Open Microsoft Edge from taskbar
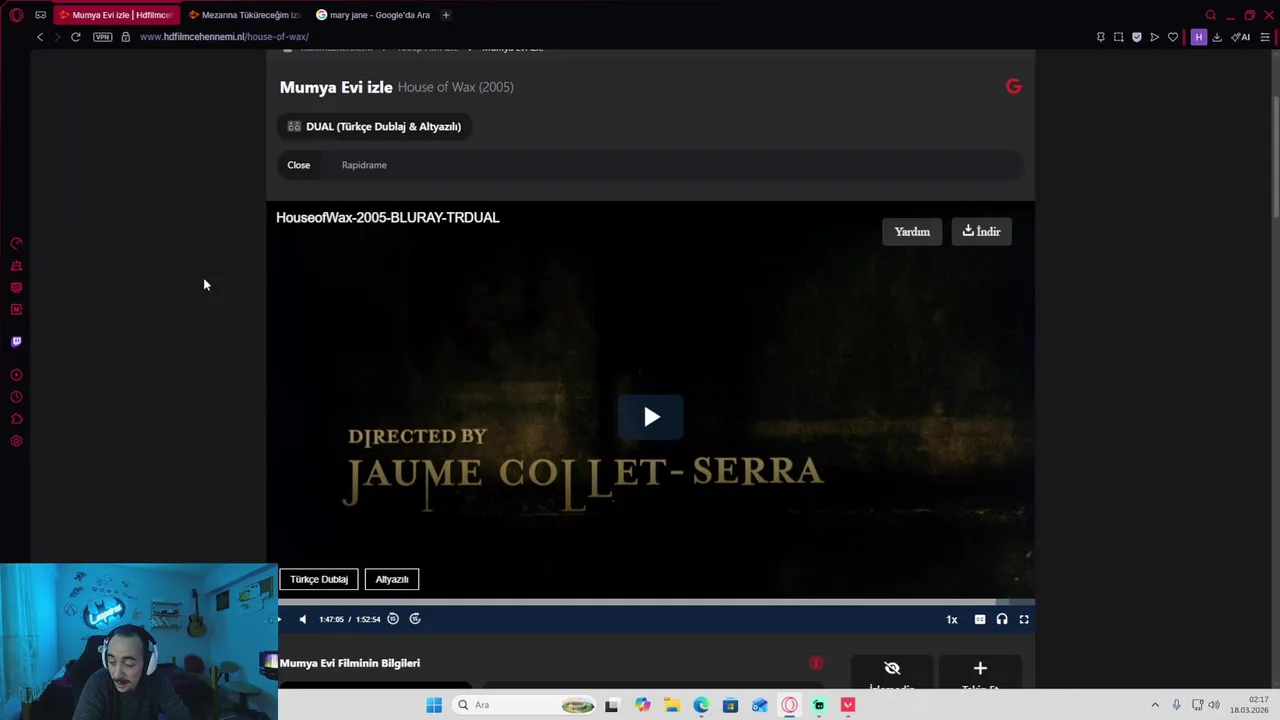Image resolution: width=1280 pixels, height=720 pixels. point(701,705)
